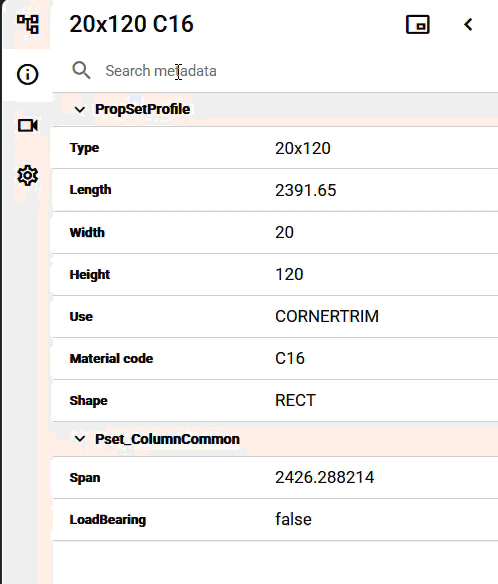
Task: Select the Height property label
Action: (x=89, y=274)
